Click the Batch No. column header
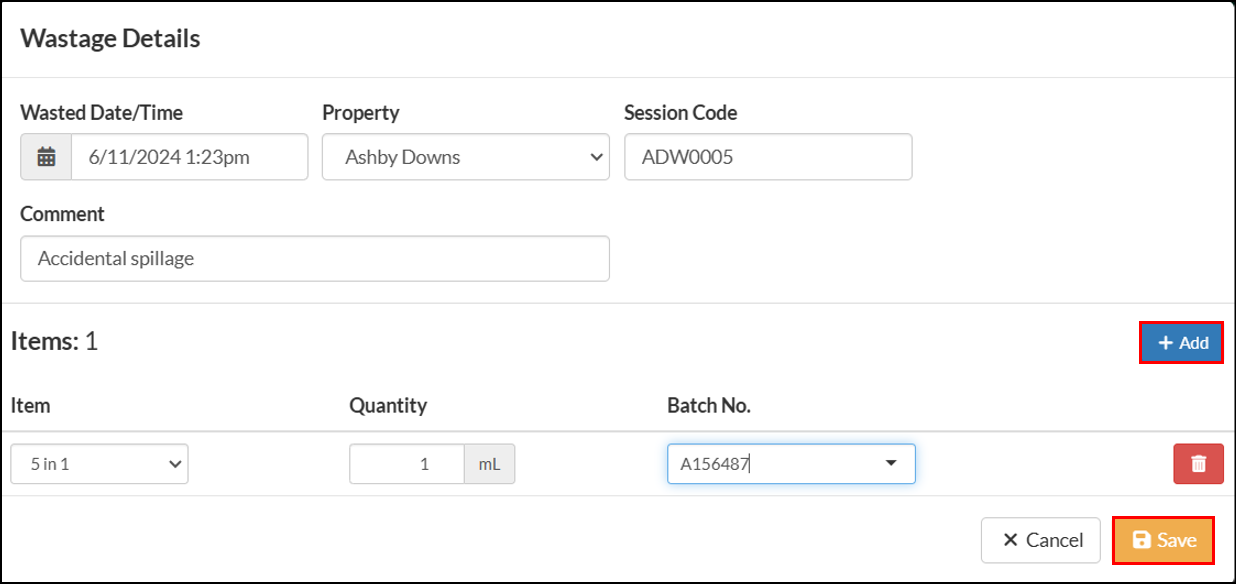 [709, 405]
